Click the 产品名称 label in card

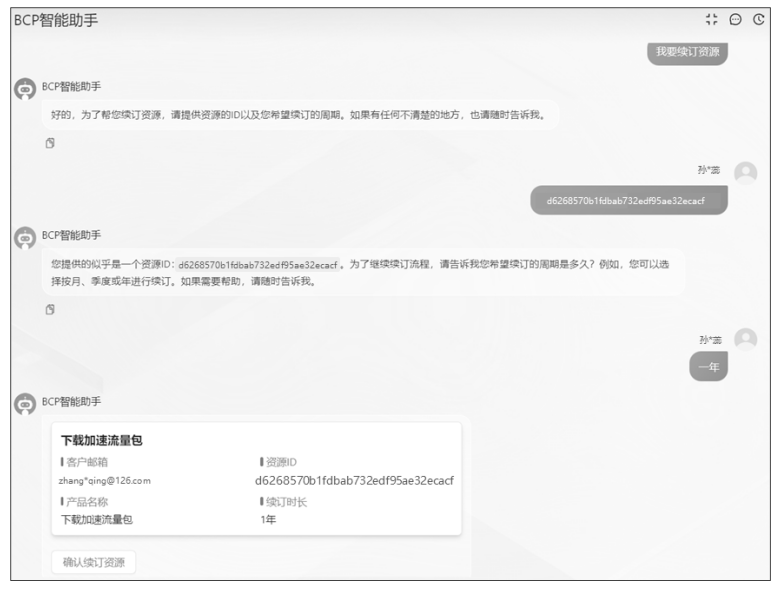[x=87, y=502]
